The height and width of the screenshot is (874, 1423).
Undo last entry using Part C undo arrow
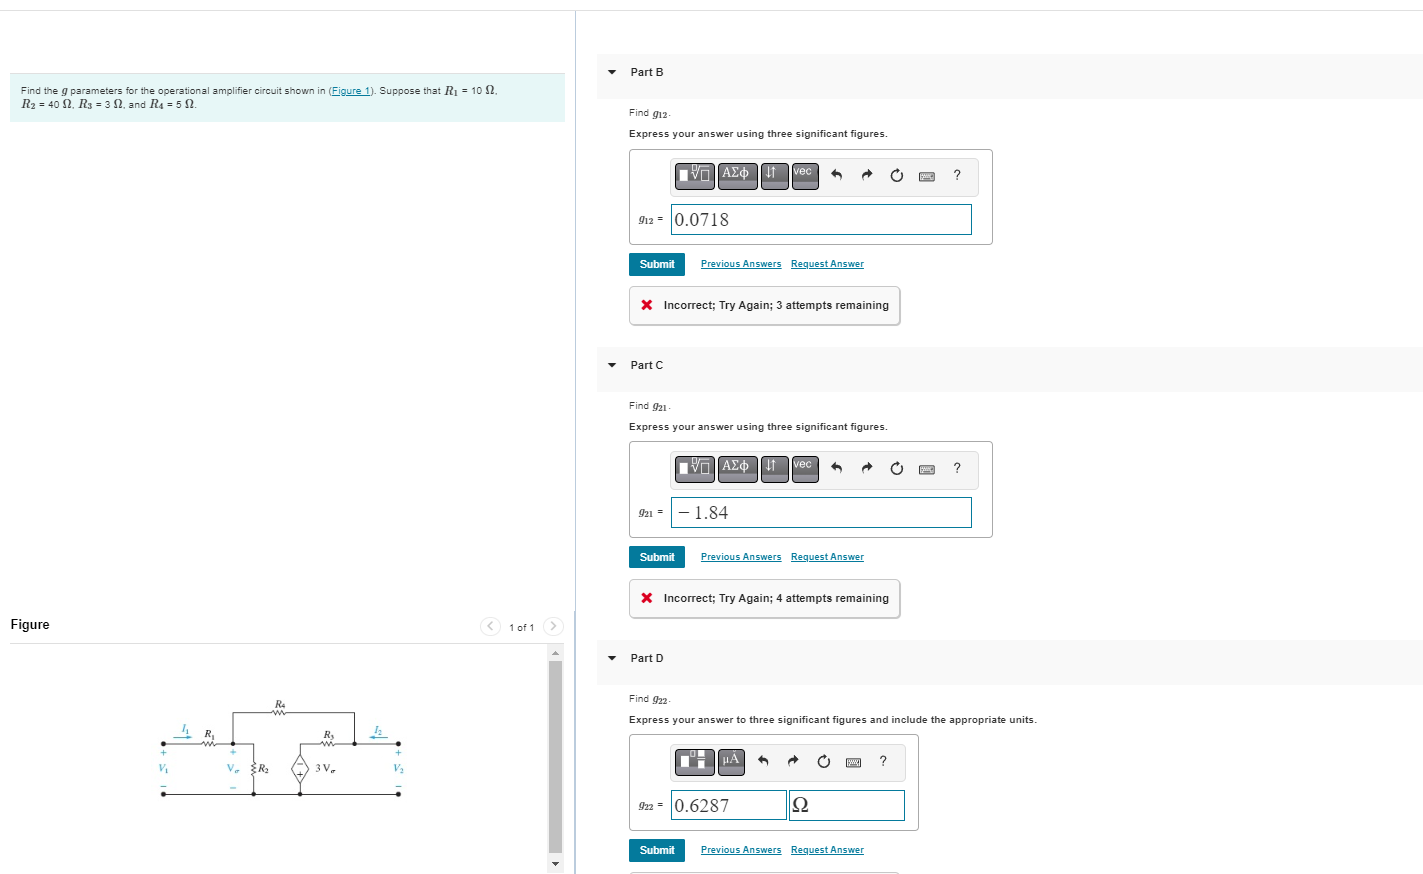click(837, 468)
